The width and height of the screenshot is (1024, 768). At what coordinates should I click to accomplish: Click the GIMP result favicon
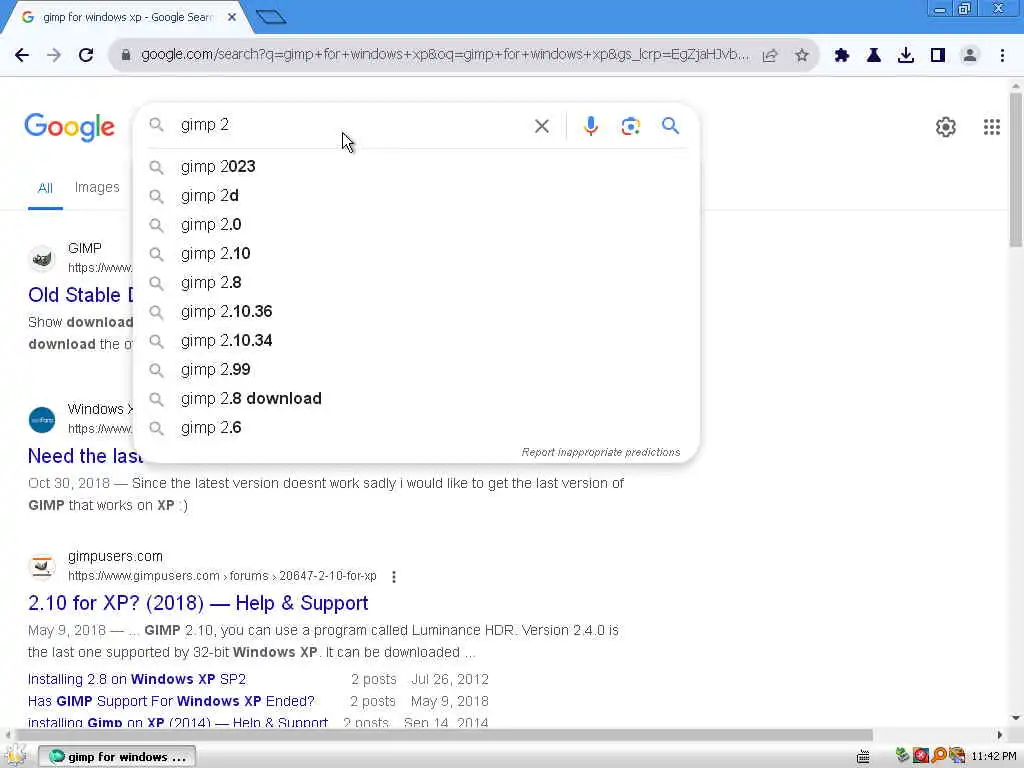tap(42, 259)
